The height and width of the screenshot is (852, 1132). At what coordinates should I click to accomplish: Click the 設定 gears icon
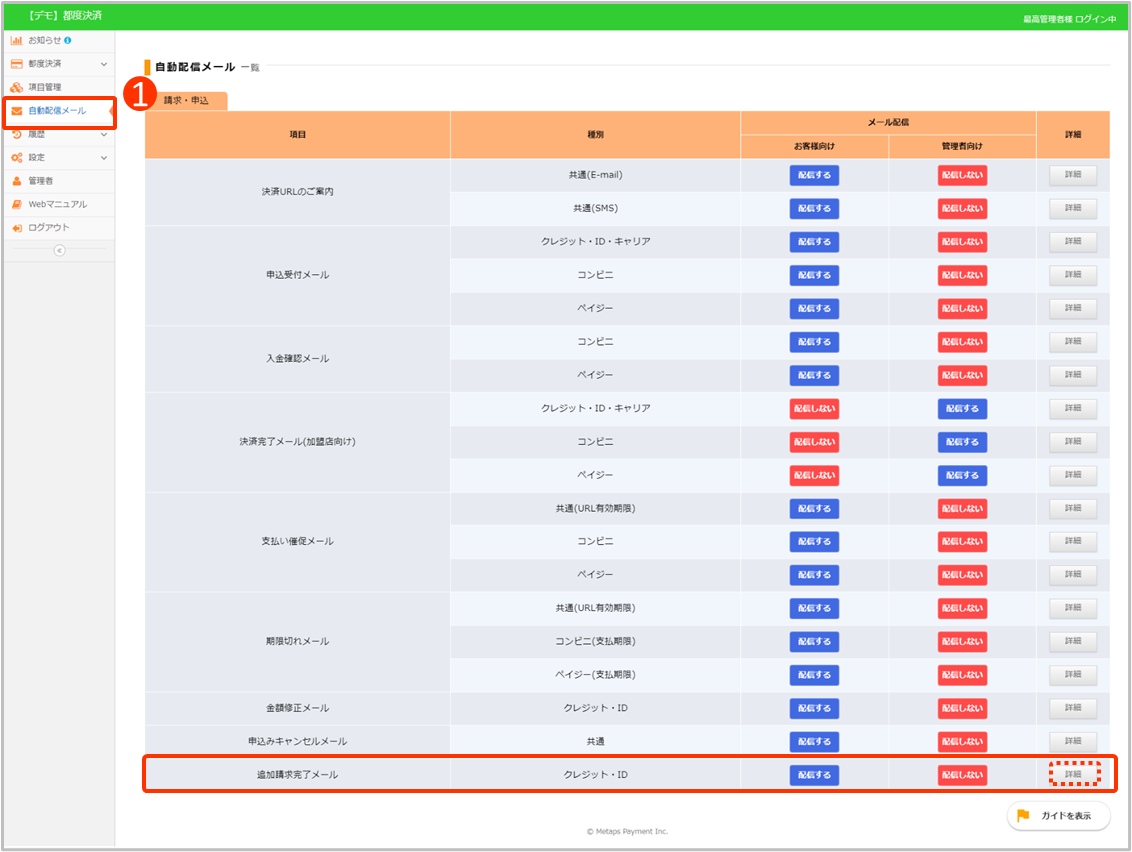coord(17,158)
